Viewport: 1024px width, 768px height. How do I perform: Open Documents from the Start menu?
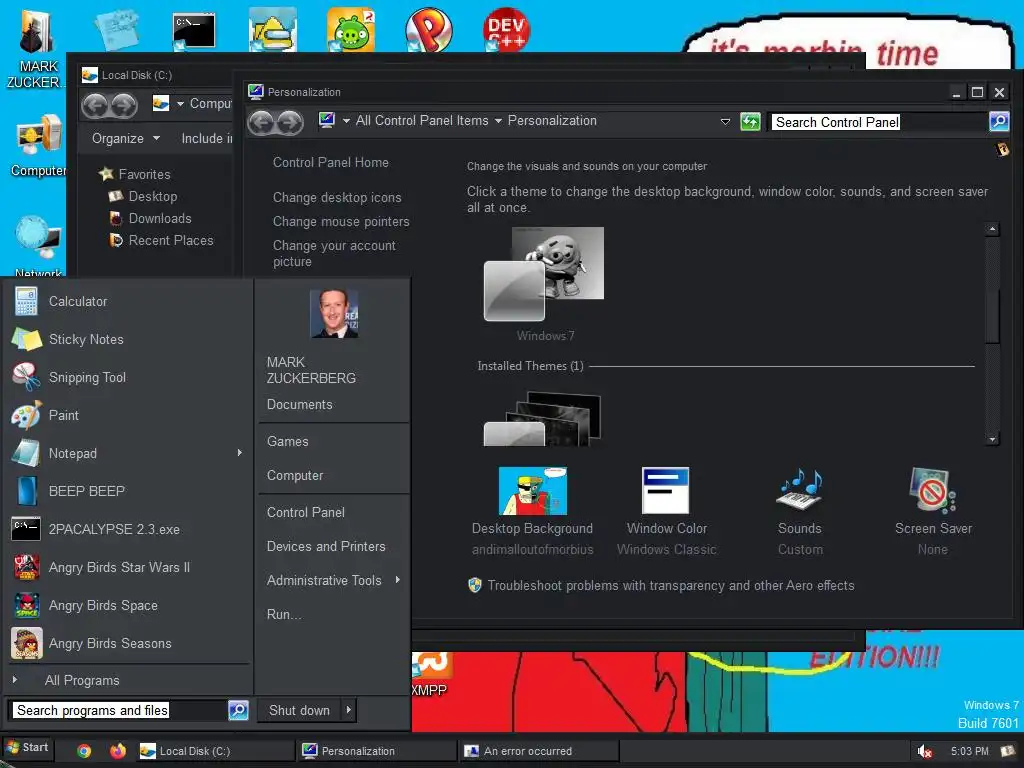point(300,405)
